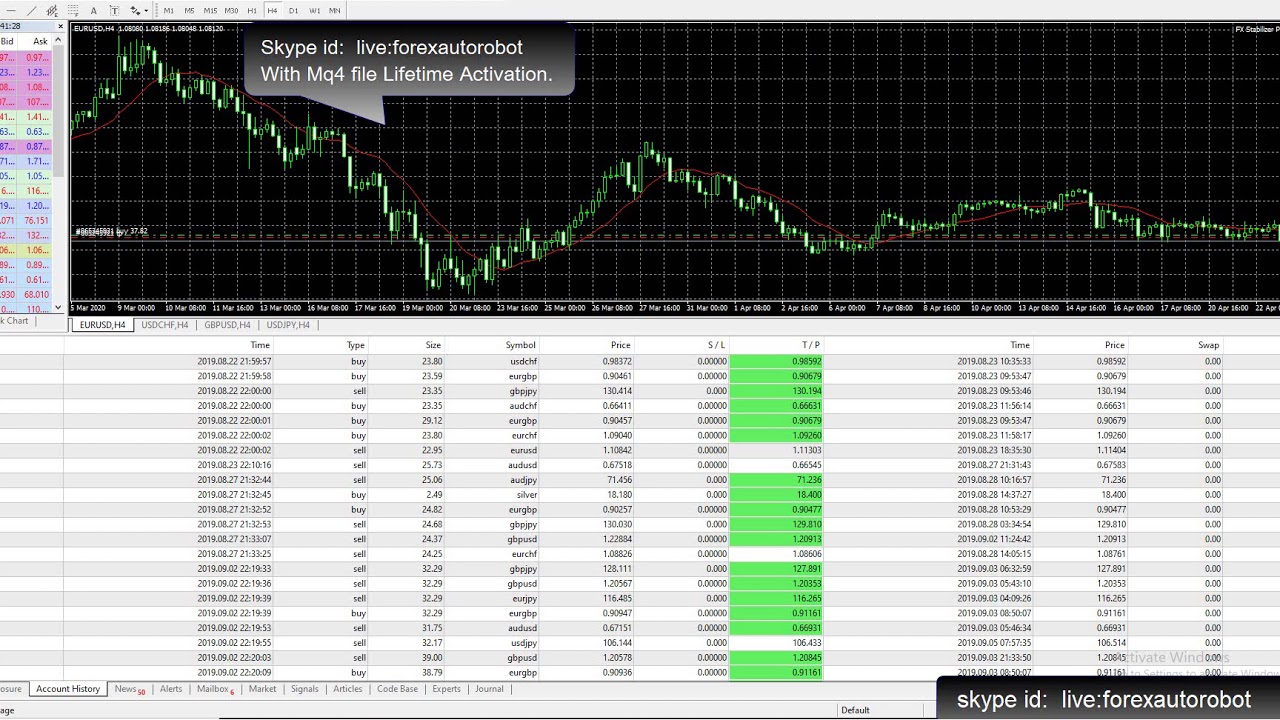Image resolution: width=1280 pixels, height=720 pixels.
Task: Toggle the H4 timeframe button
Action: point(272,11)
